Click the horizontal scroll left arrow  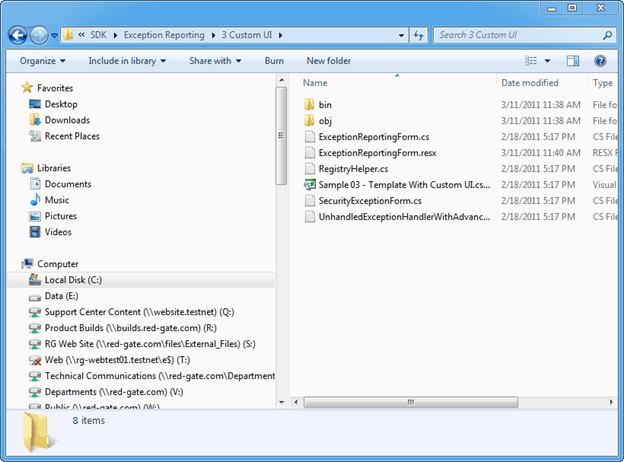[x=296, y=402]
